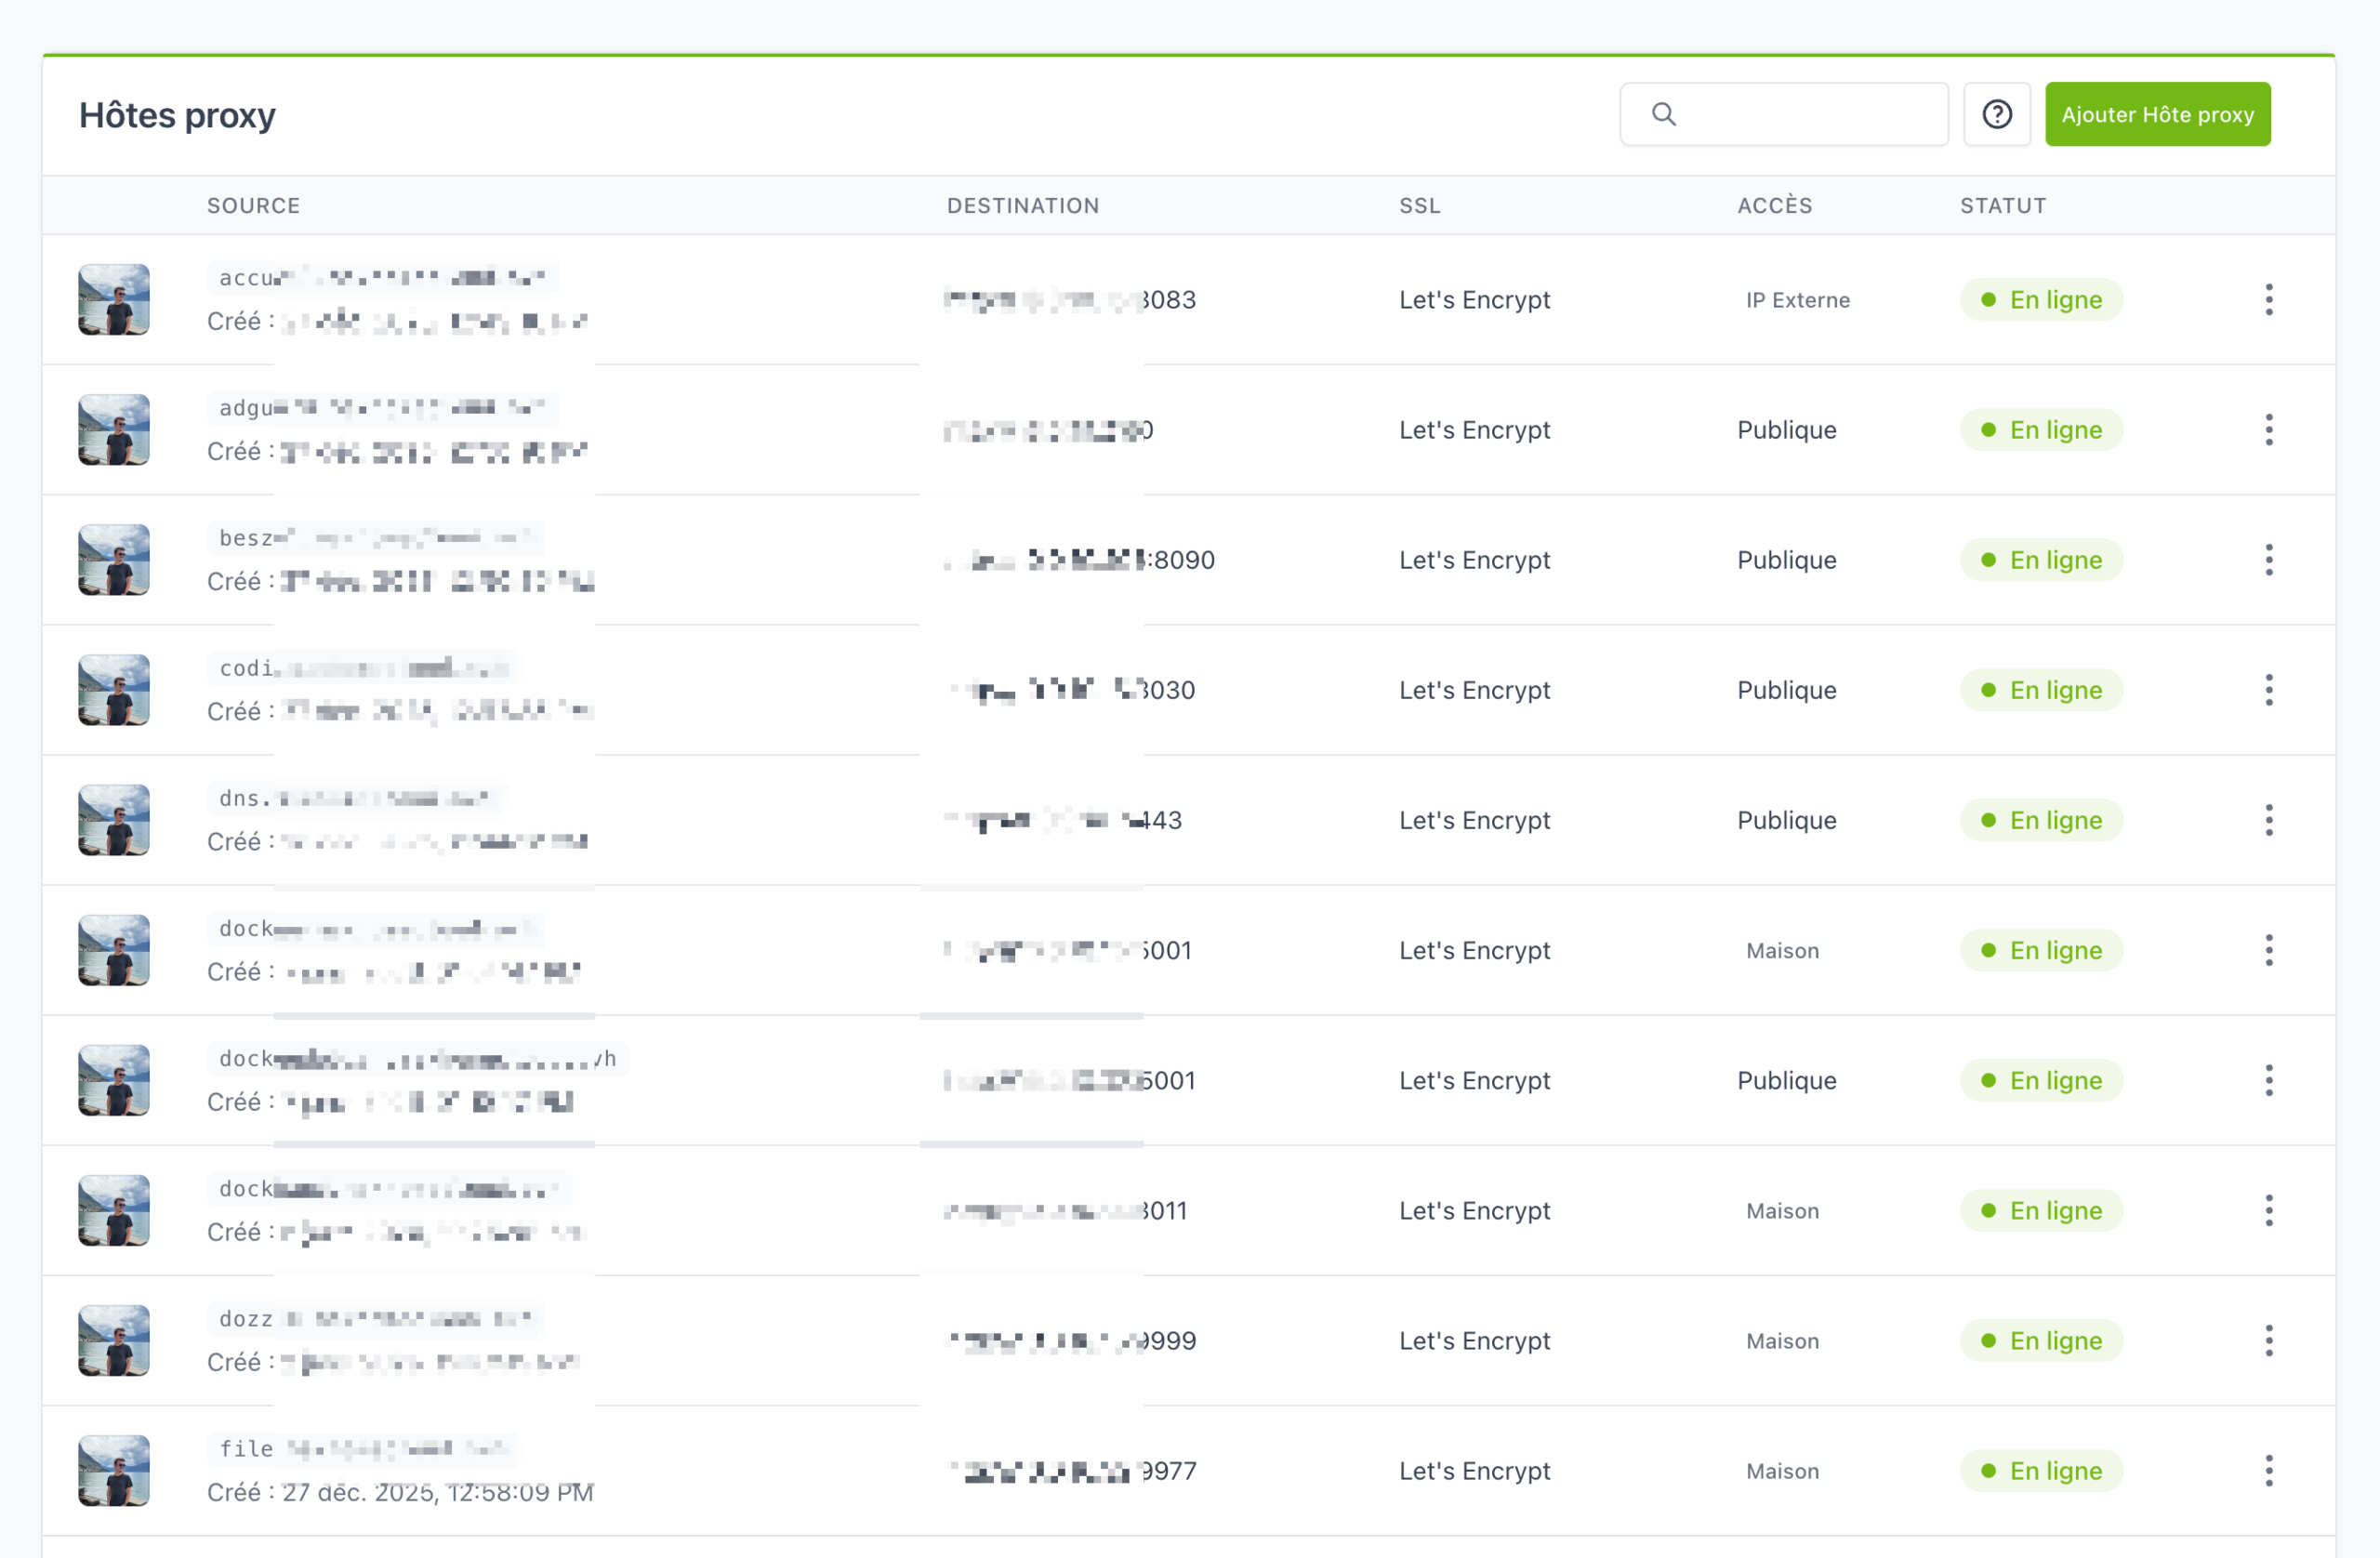
Task: Open the actions menu for the dns host
Action: coord(2269,820)
